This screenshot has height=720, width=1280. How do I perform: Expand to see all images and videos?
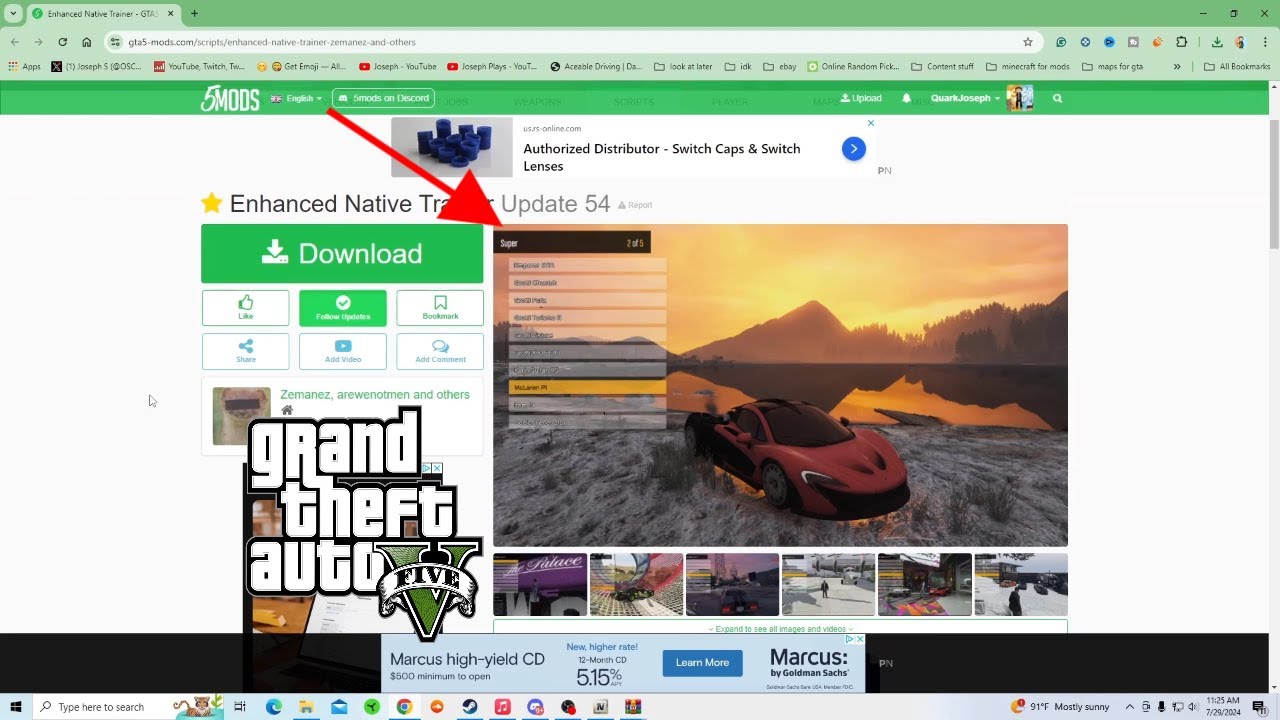point(780,628)
